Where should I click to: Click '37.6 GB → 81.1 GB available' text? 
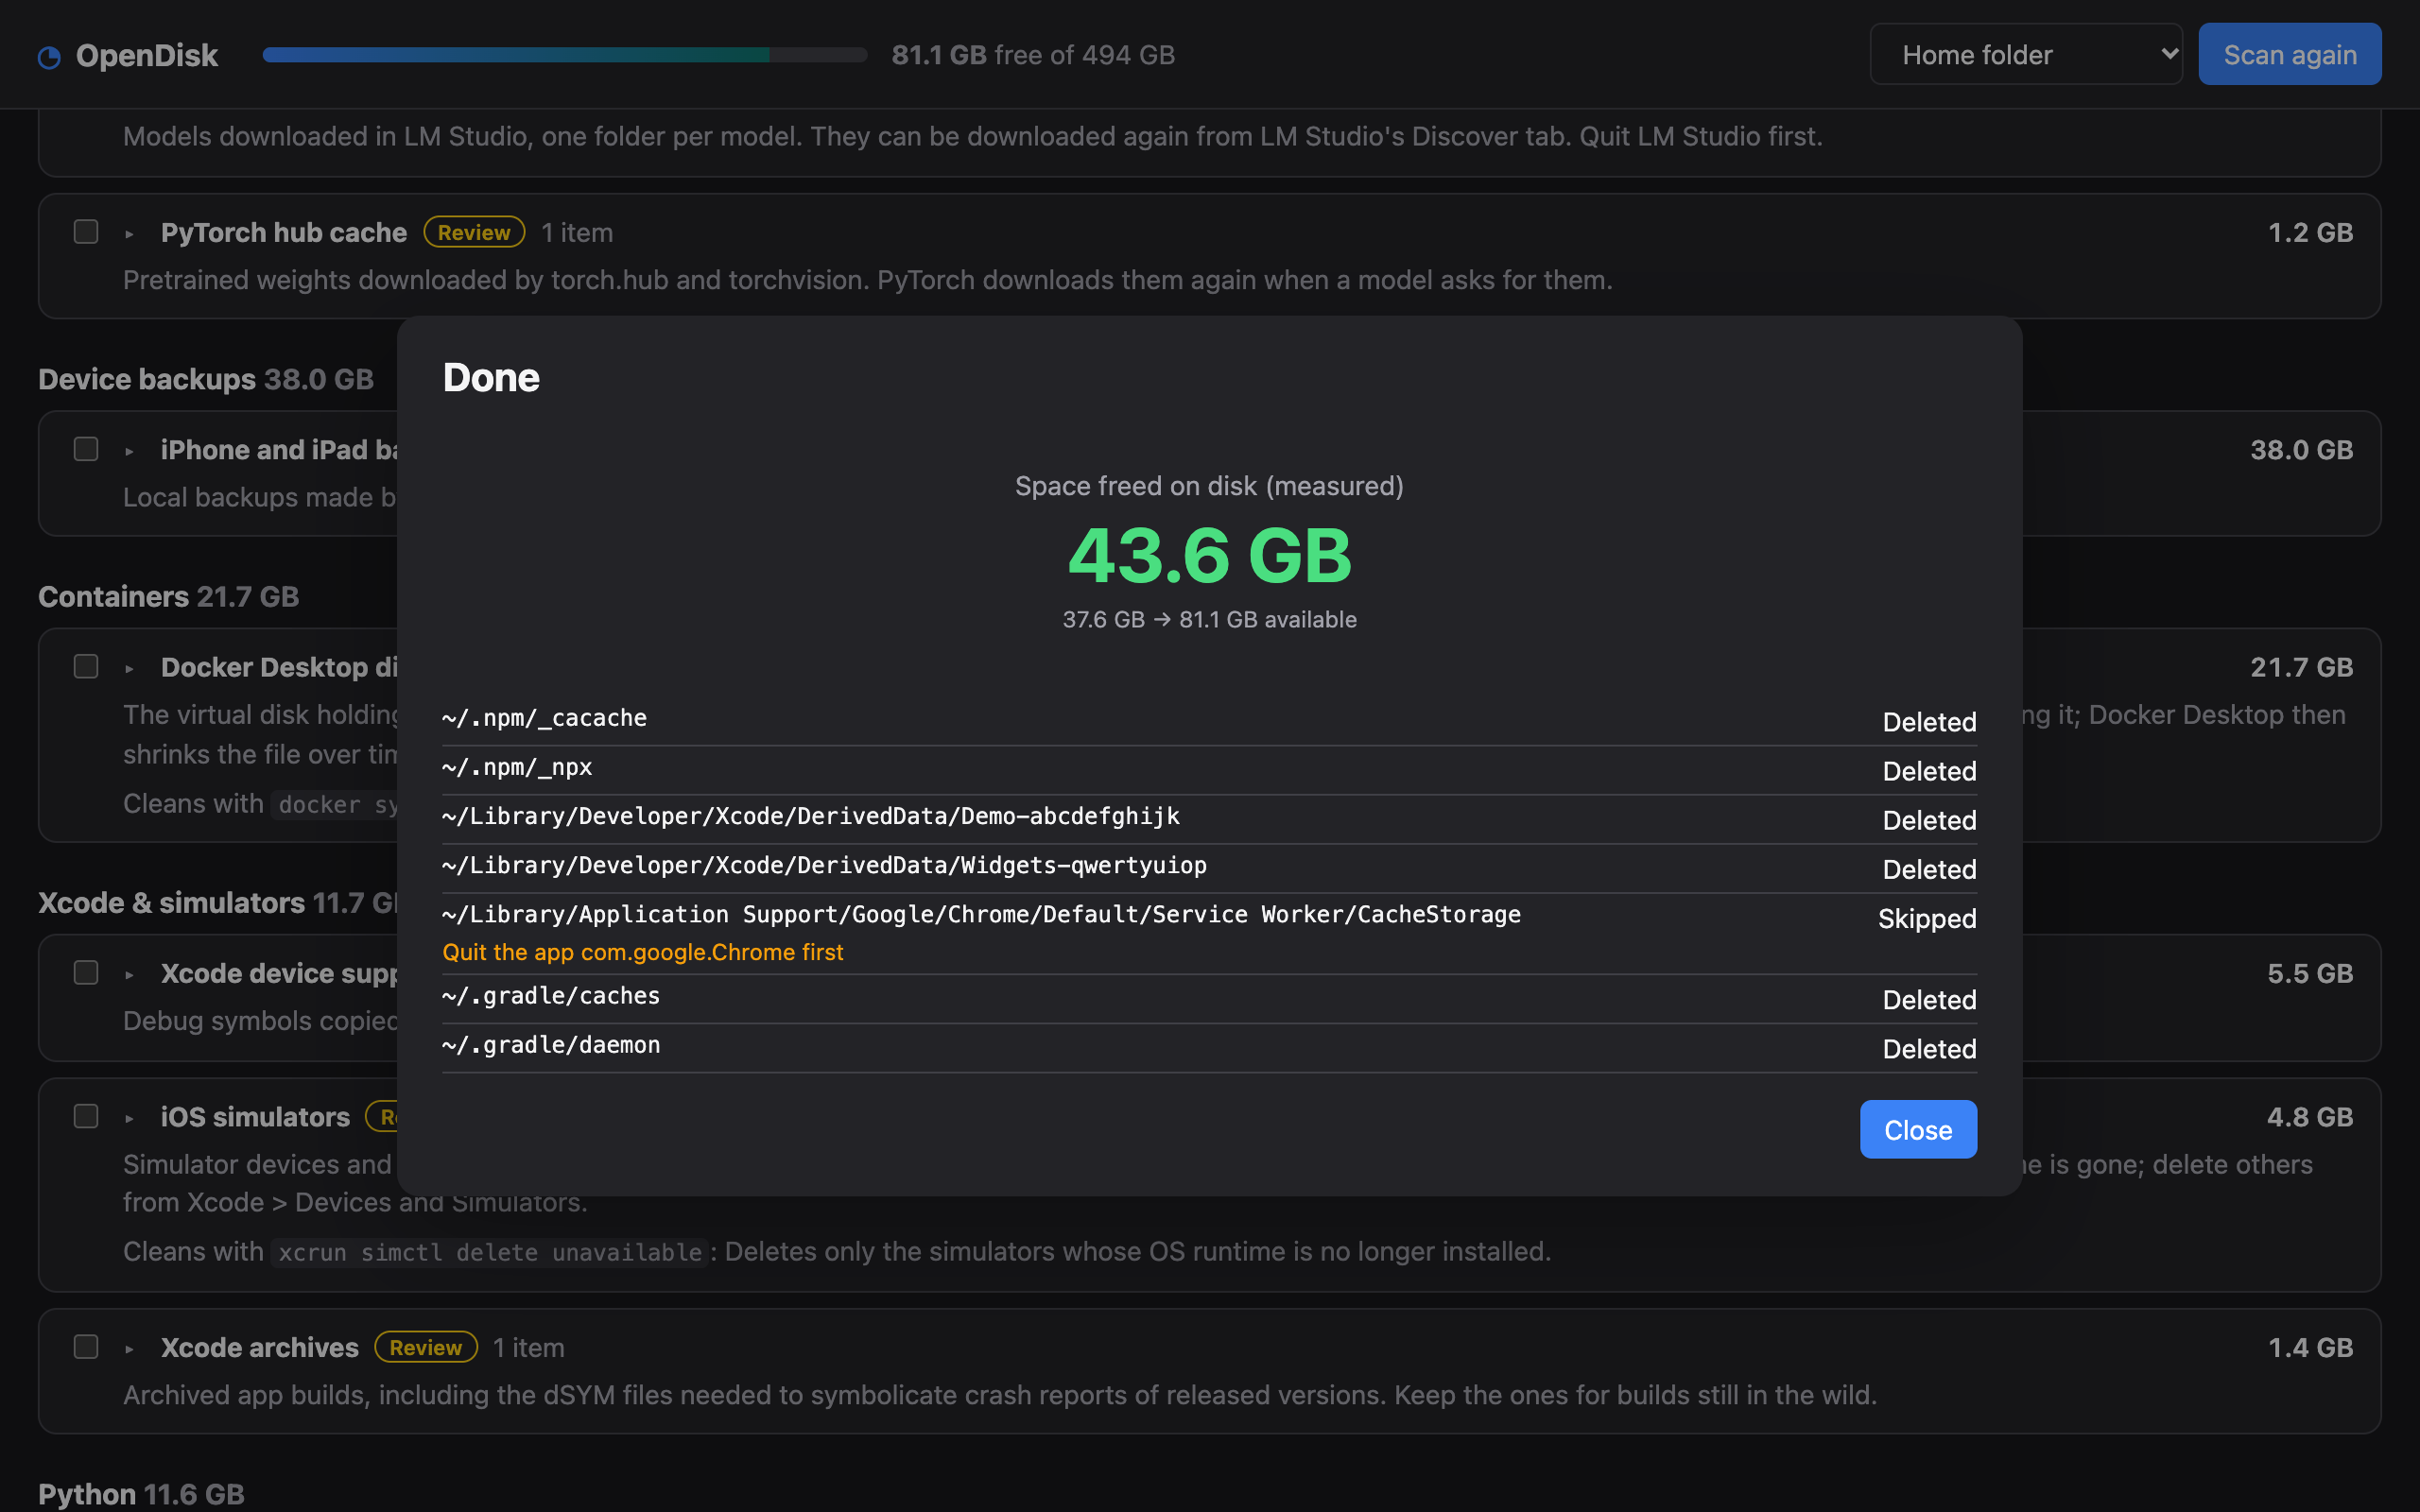[x=1209, y=619]
